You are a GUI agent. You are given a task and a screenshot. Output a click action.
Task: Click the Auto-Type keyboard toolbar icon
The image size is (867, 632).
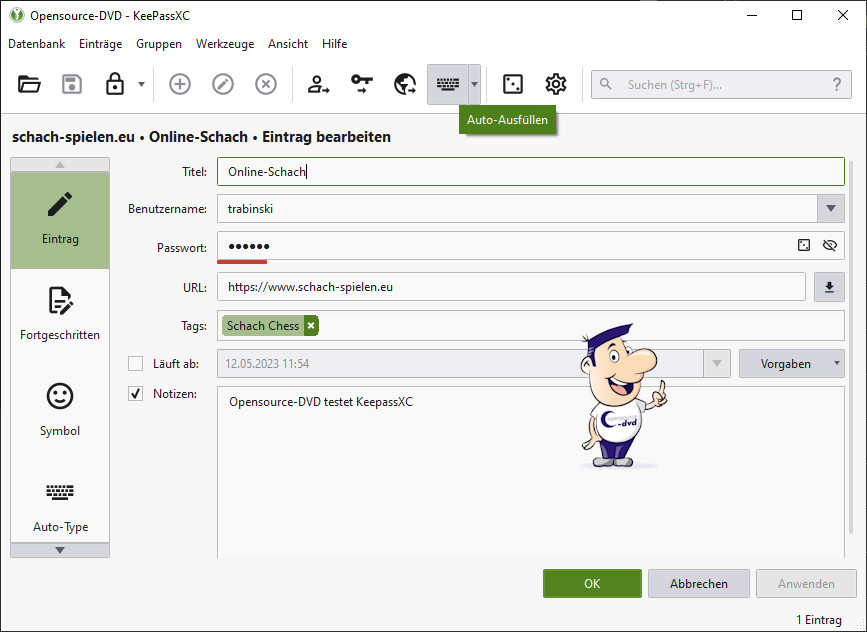point(446,85)
